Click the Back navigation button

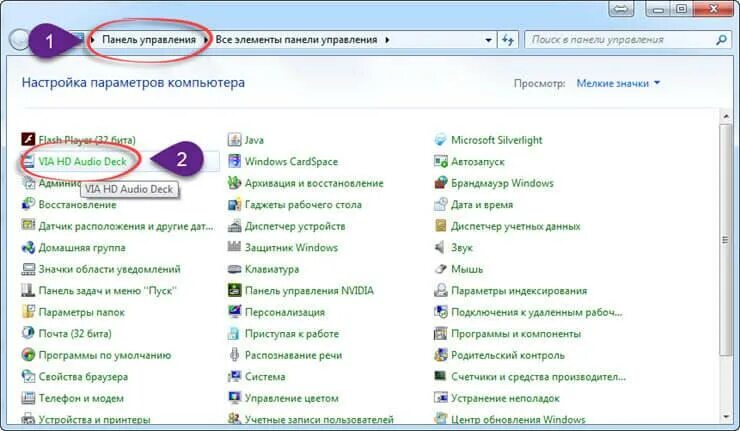19,40
